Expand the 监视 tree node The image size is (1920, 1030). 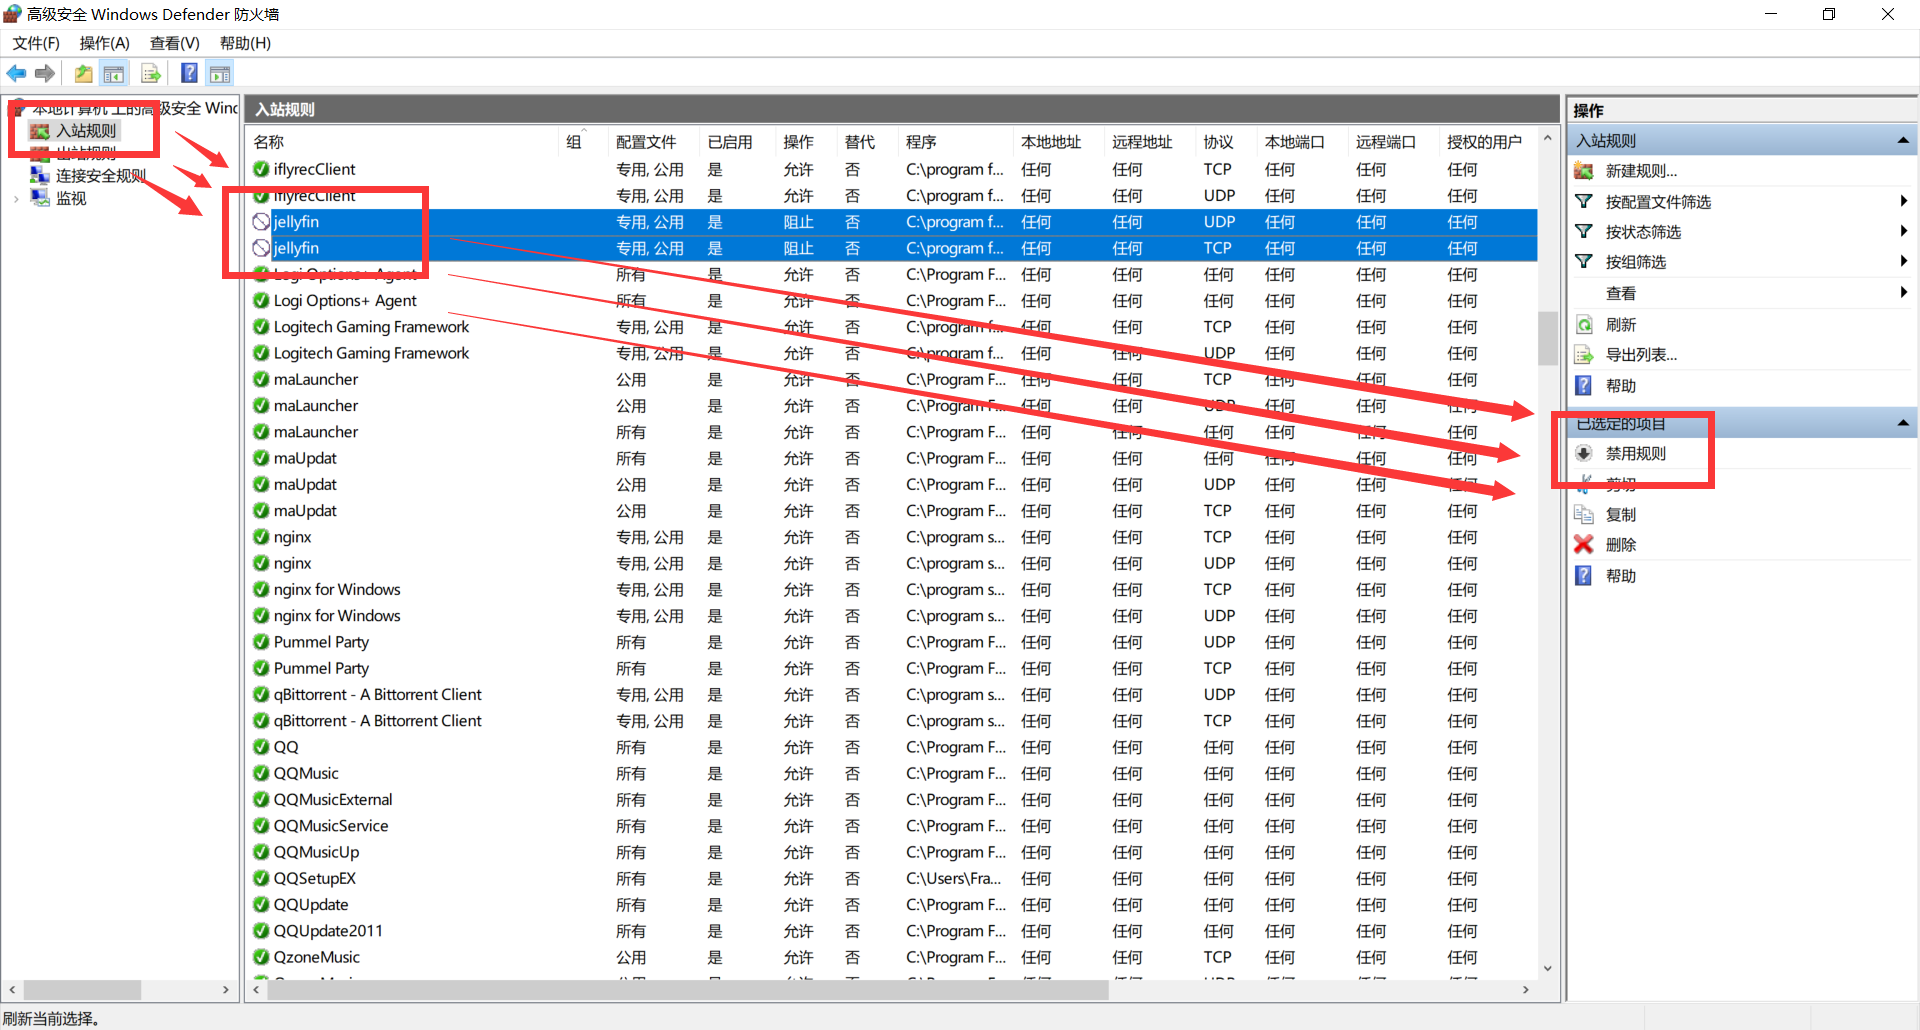(x=16, y=199)
